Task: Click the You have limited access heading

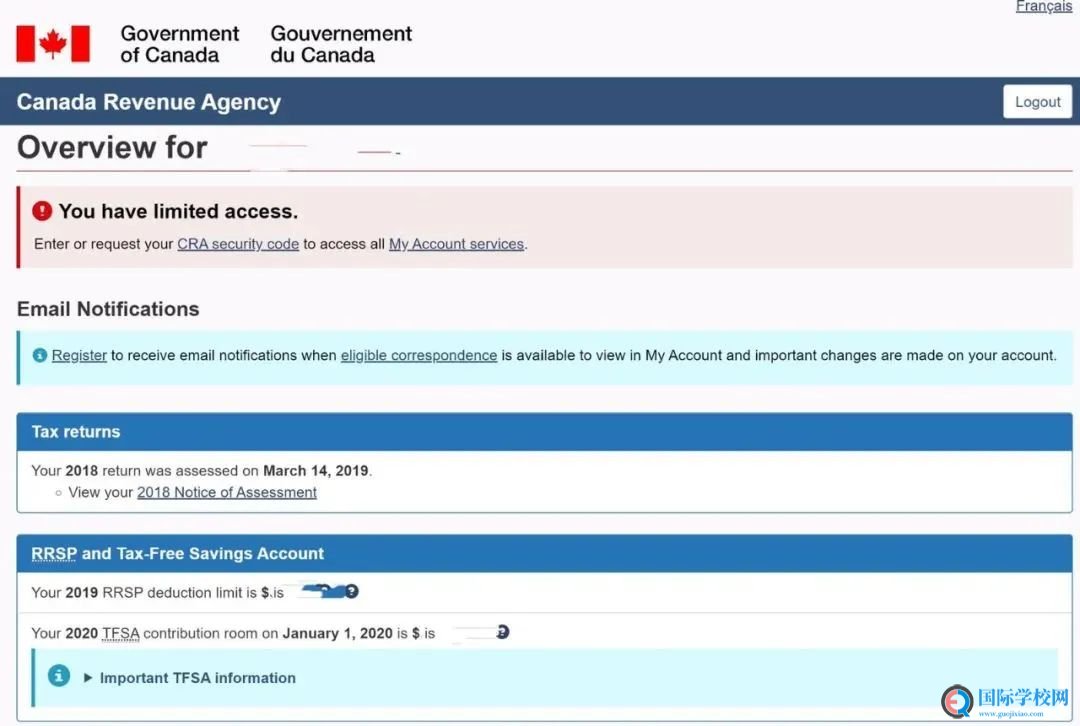Action: [178, 211]
